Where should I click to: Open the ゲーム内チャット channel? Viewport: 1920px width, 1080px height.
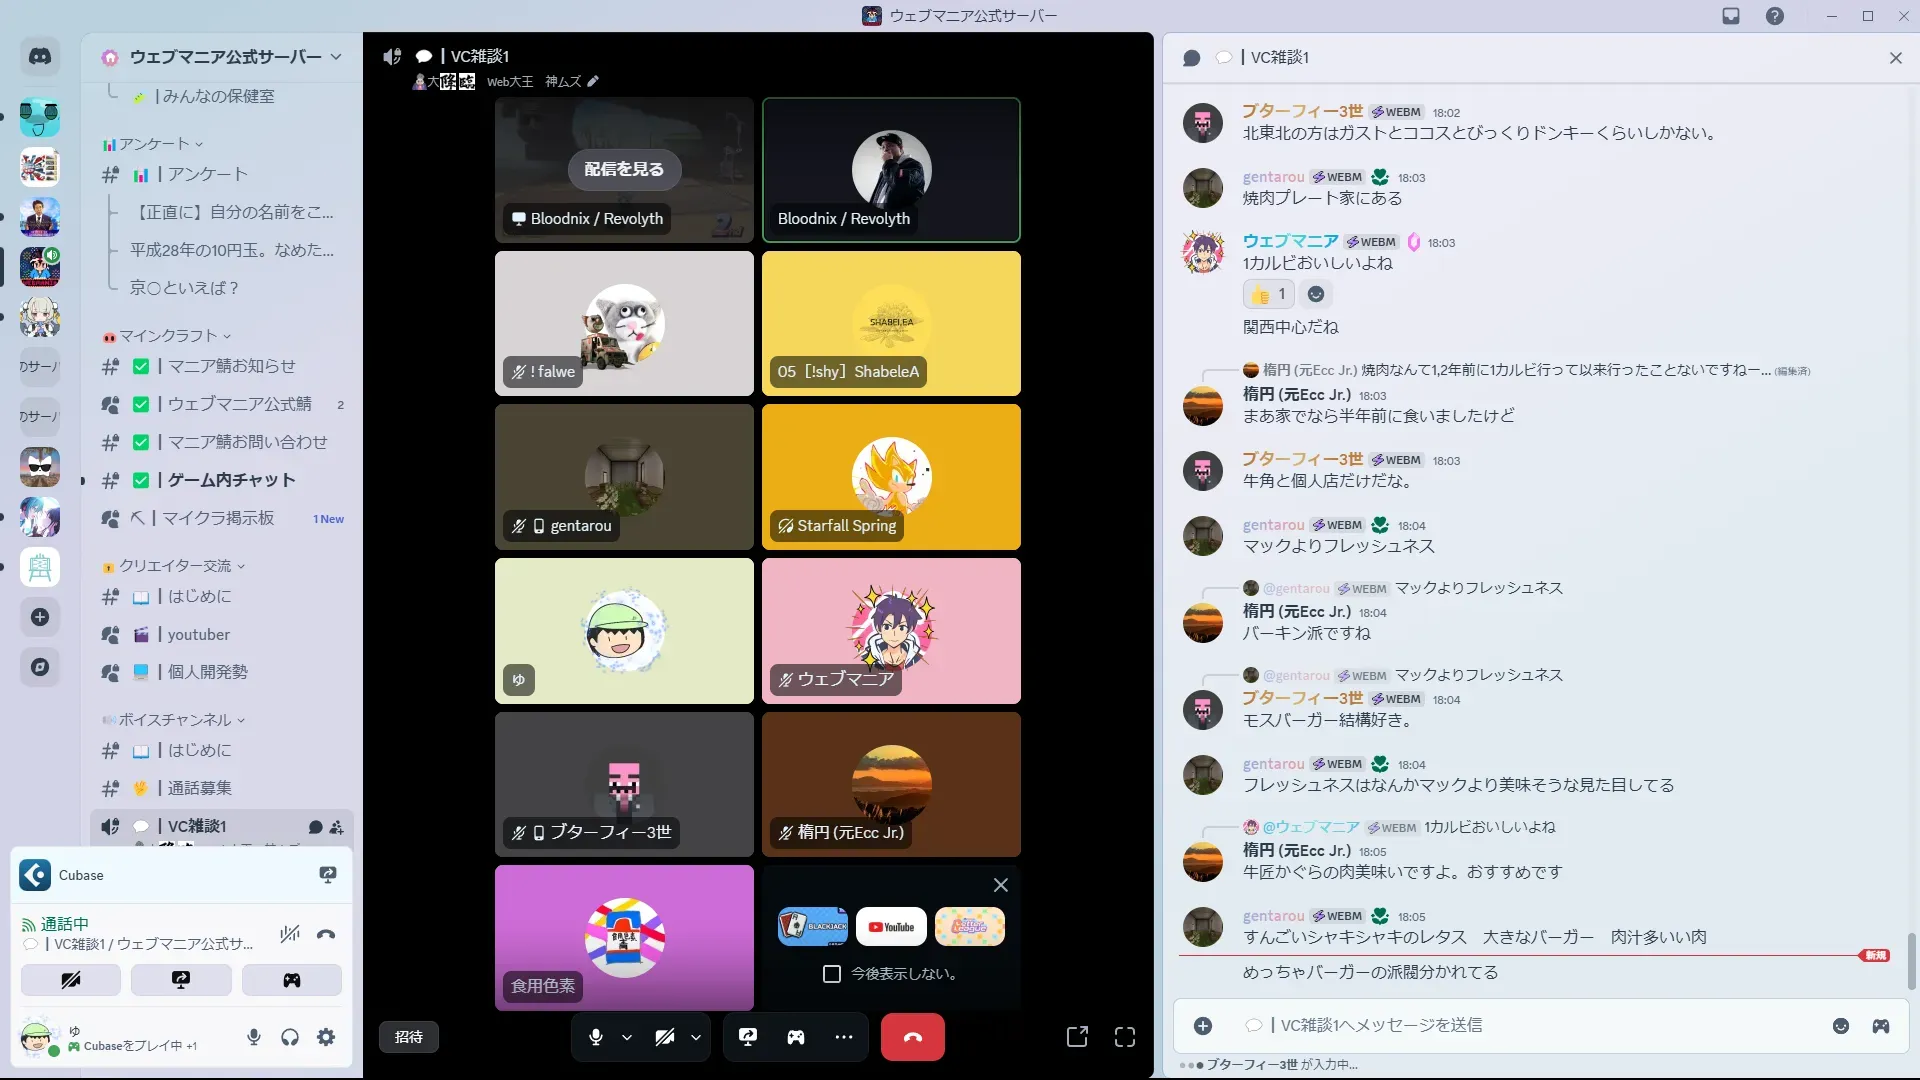point(231,480)
